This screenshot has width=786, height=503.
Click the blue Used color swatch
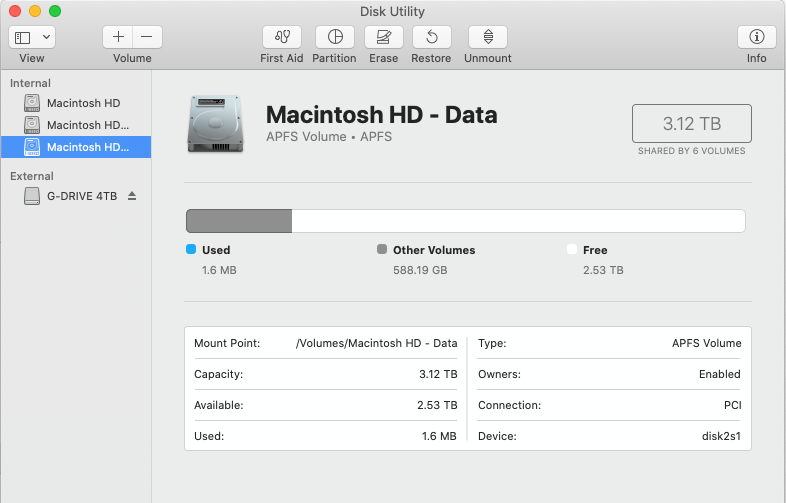pos(191,249)
